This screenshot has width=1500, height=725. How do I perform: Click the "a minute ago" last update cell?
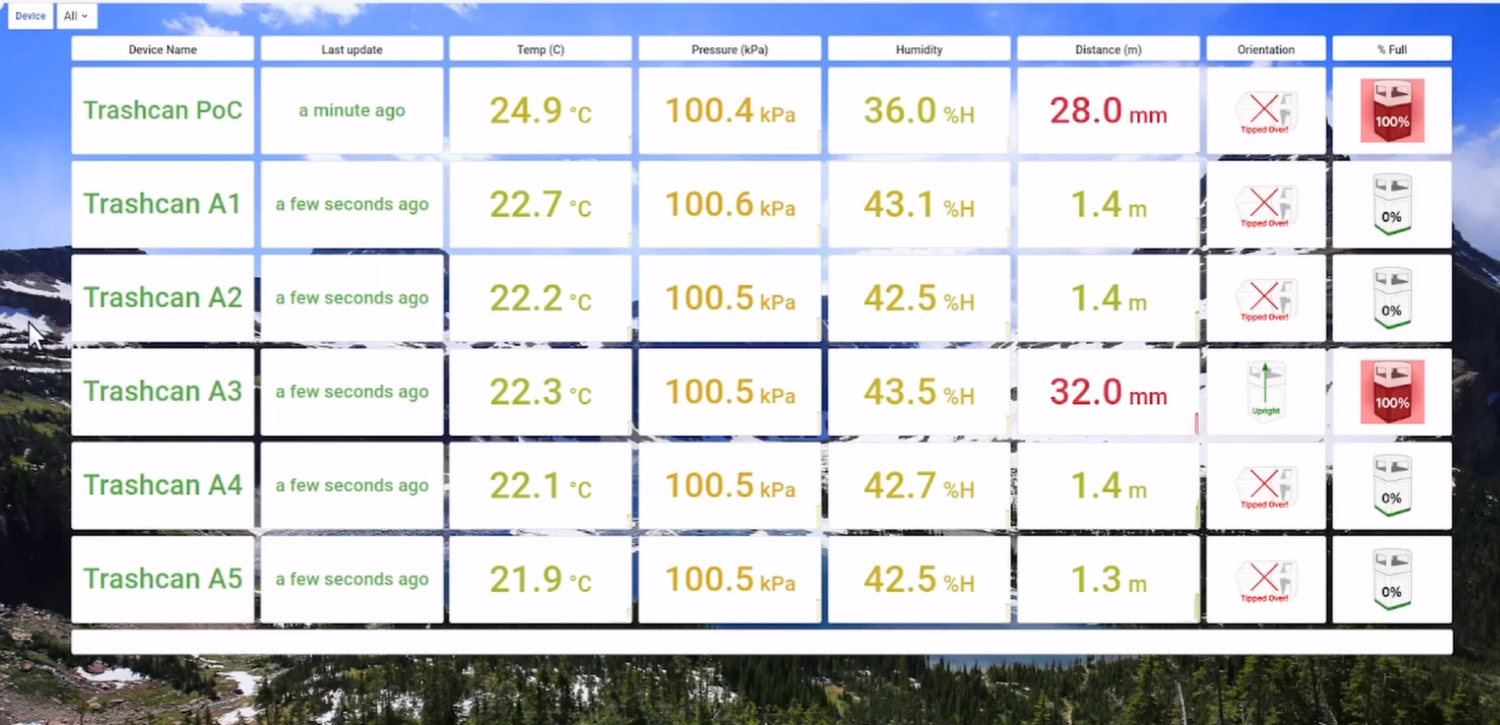(351, 110)
